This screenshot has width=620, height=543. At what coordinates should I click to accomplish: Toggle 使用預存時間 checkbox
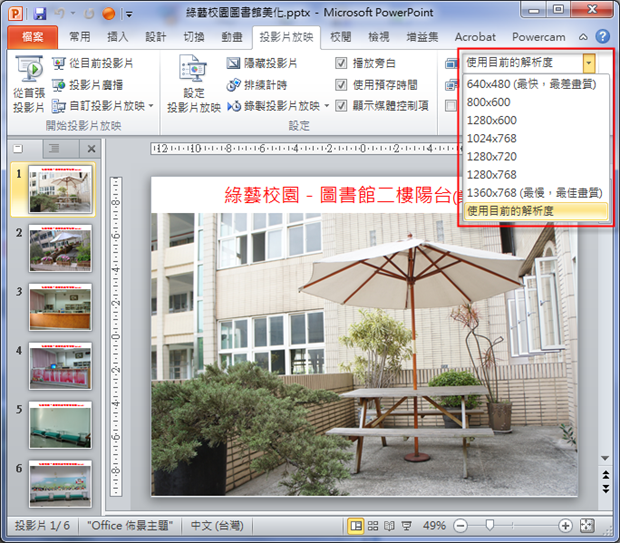[x=341, y=85]
